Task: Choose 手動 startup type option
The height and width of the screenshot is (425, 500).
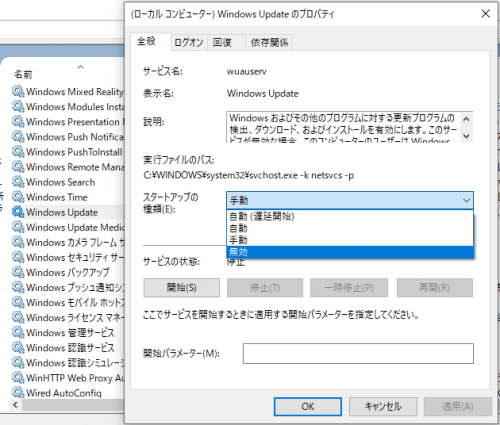Action: coord(350,240)
